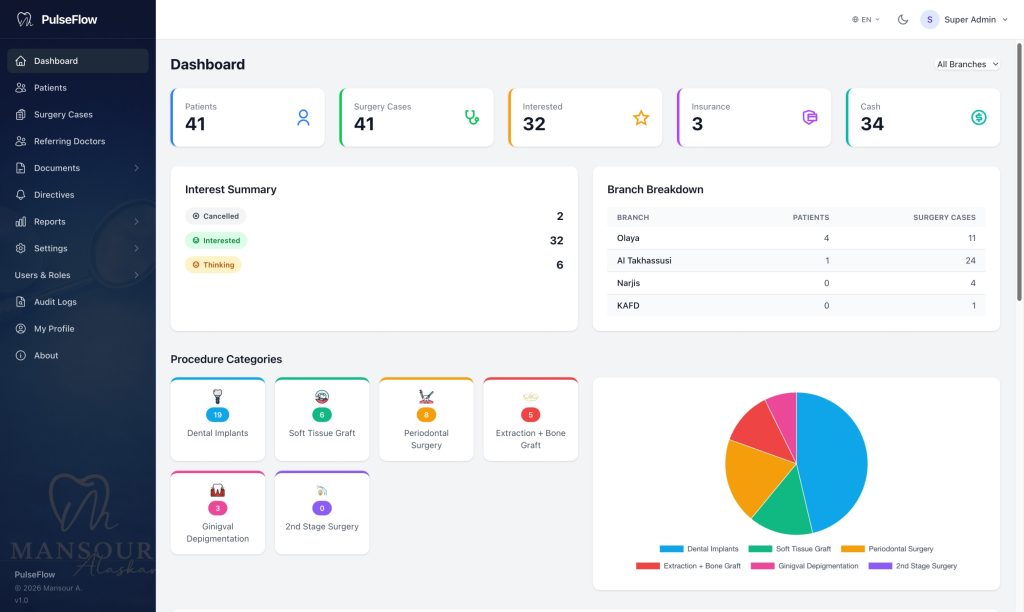The image size is (1024, 612).
Task: Open the Dental Implants count badge 19
Action: [217, 415]
